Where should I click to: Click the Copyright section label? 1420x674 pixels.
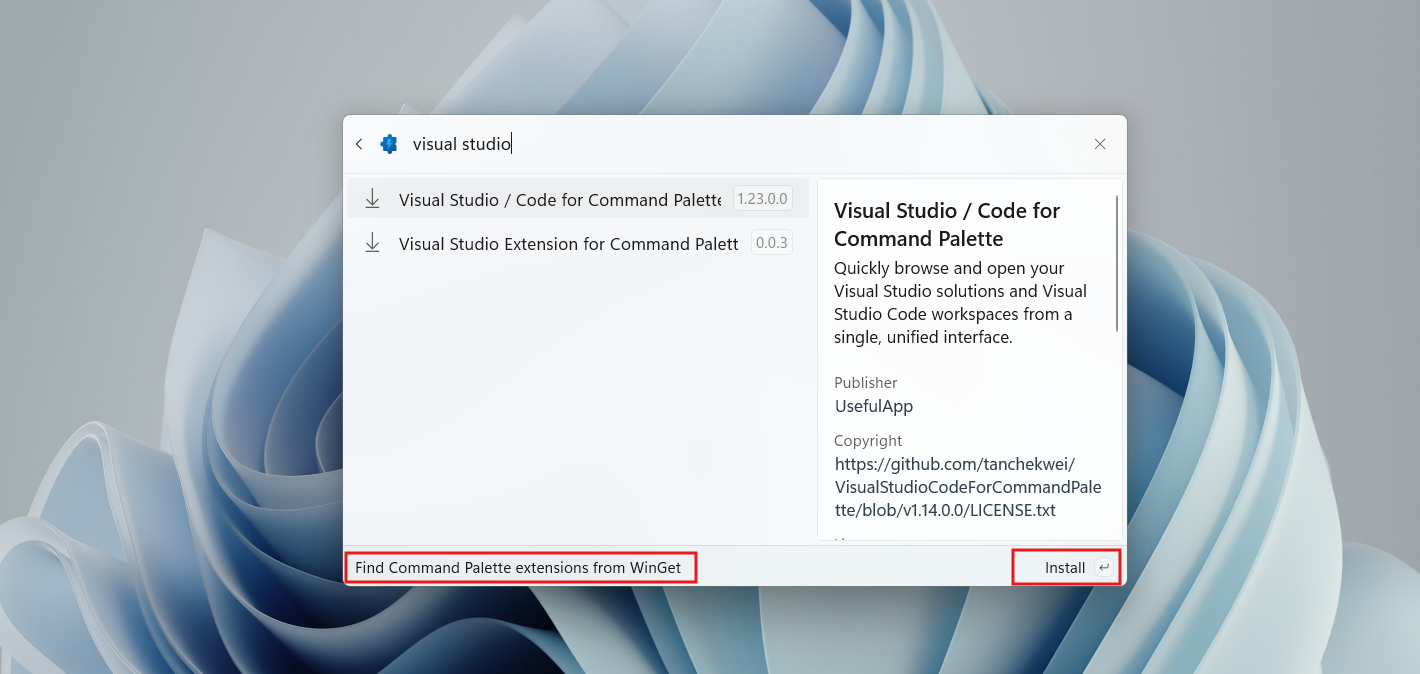pyautogui.click(x=867, y=440)
